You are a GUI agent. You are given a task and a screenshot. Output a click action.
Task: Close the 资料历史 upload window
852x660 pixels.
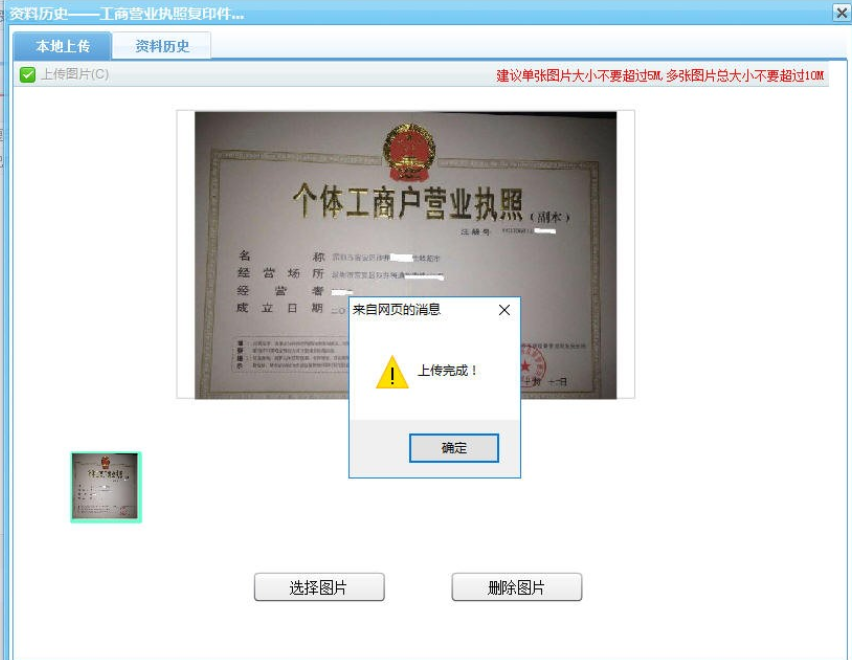coord(841,11)
